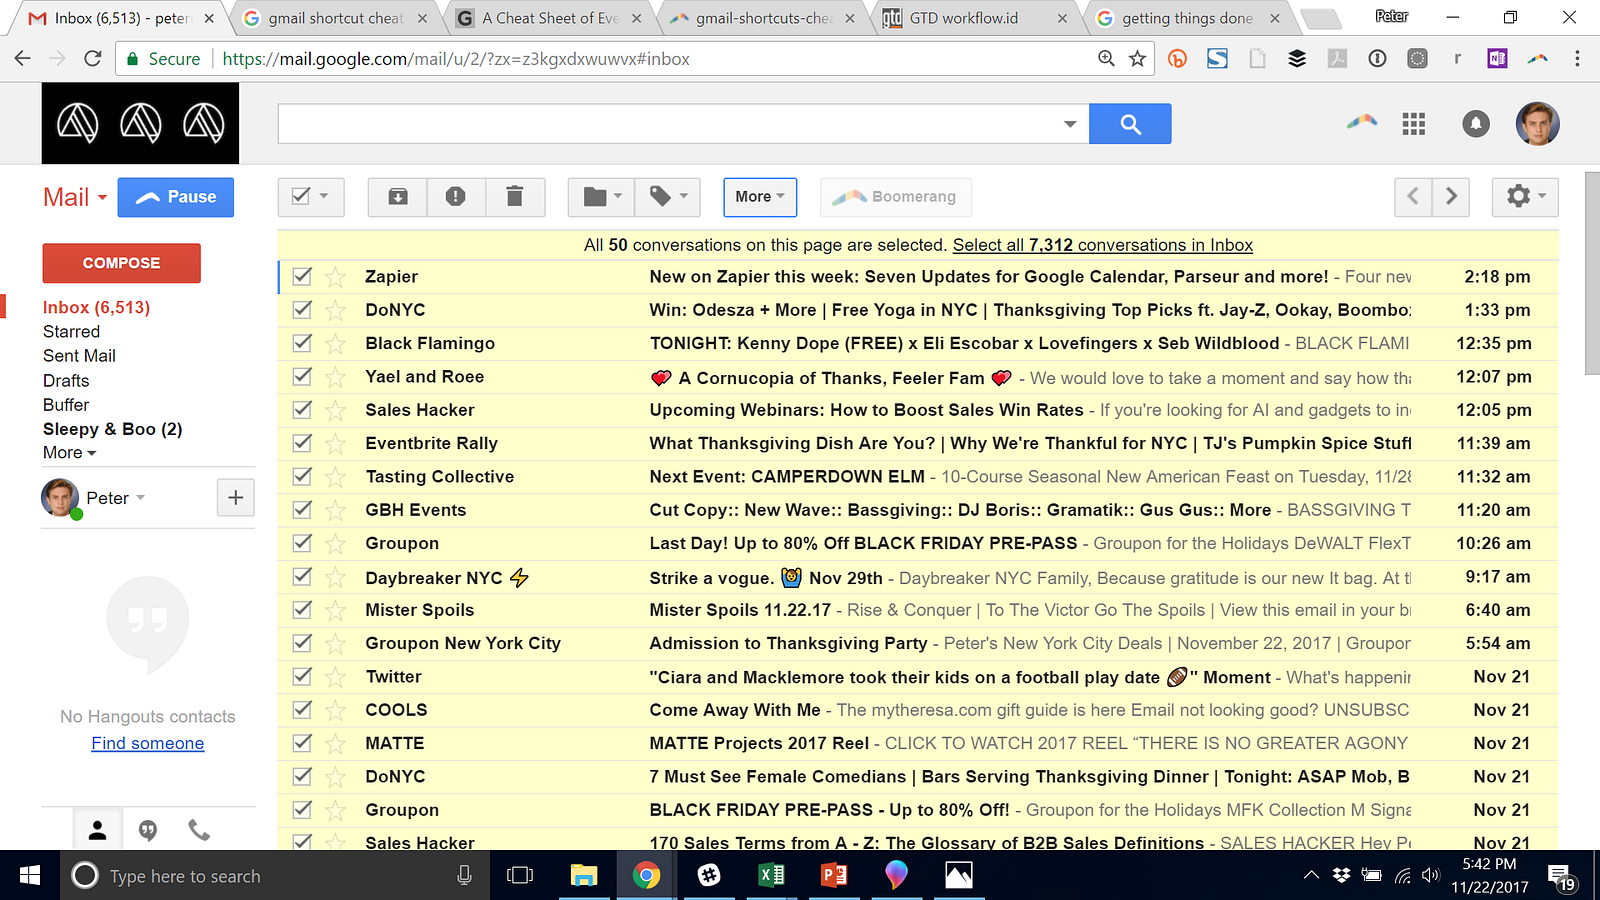
Task: Star the Black Flamingo email
Action: click(336, 344)
